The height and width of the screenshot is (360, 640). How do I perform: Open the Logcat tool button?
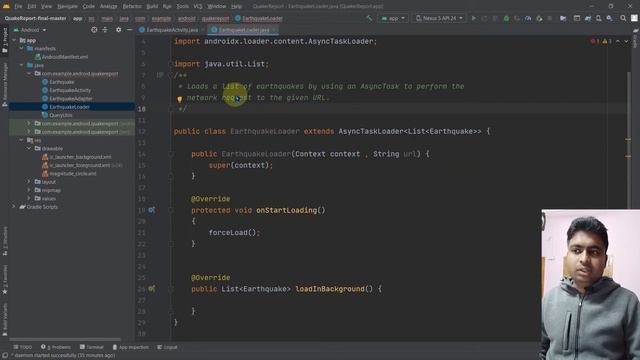coord(167,347)
